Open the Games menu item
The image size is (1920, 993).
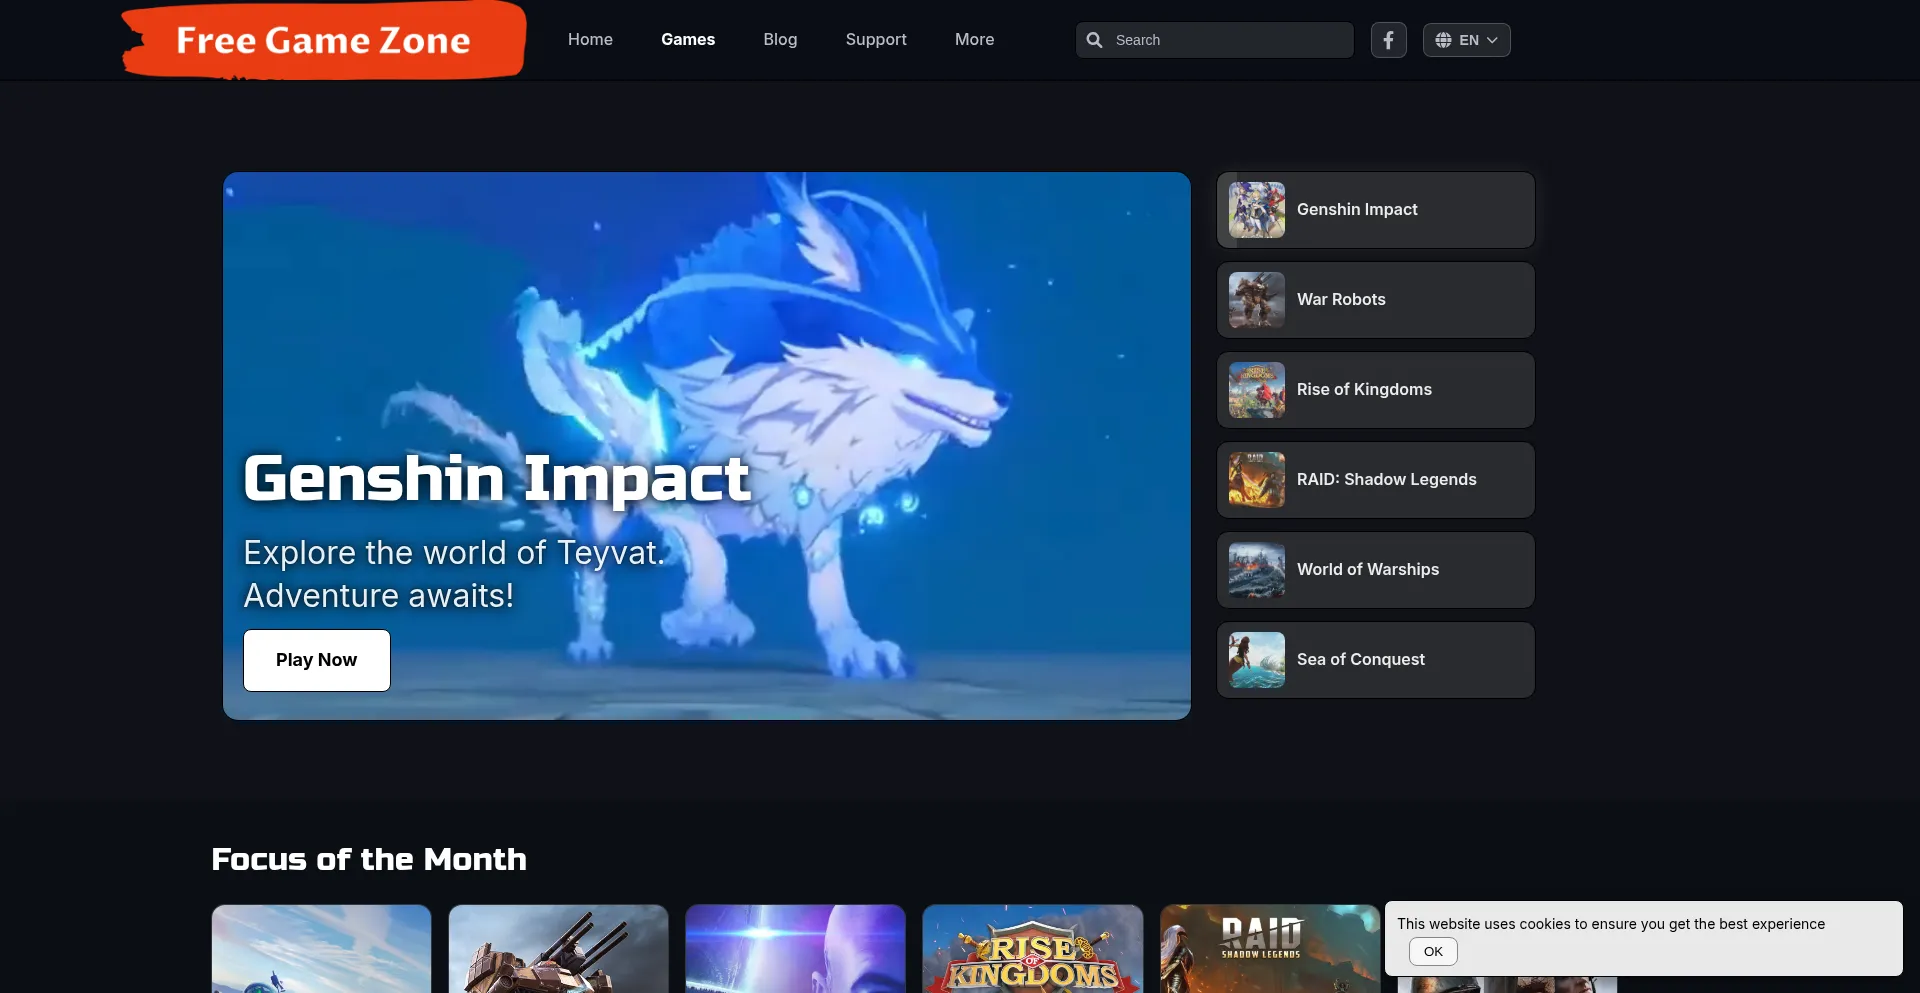(x=688, y=40)
